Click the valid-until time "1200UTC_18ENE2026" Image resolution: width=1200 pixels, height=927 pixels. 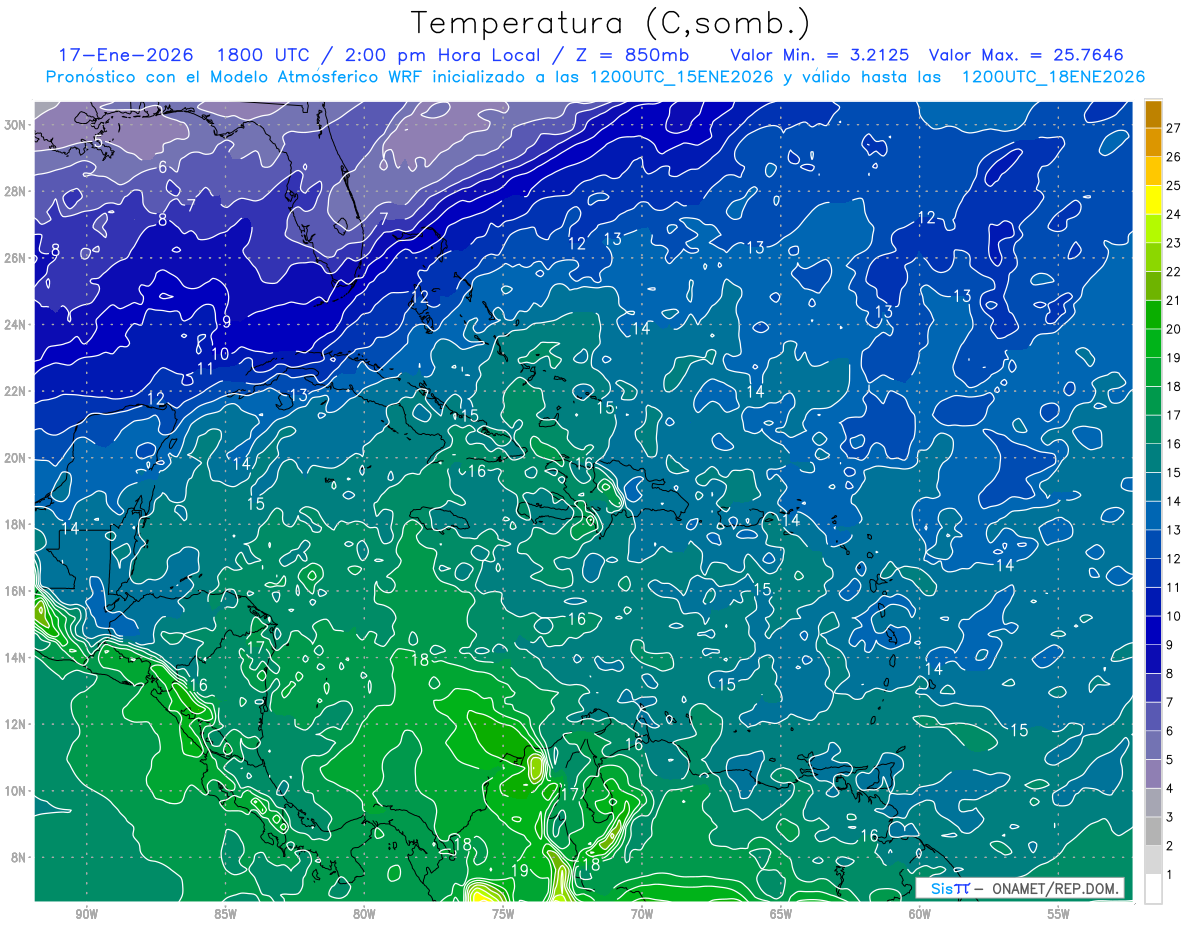(1053, 77)
